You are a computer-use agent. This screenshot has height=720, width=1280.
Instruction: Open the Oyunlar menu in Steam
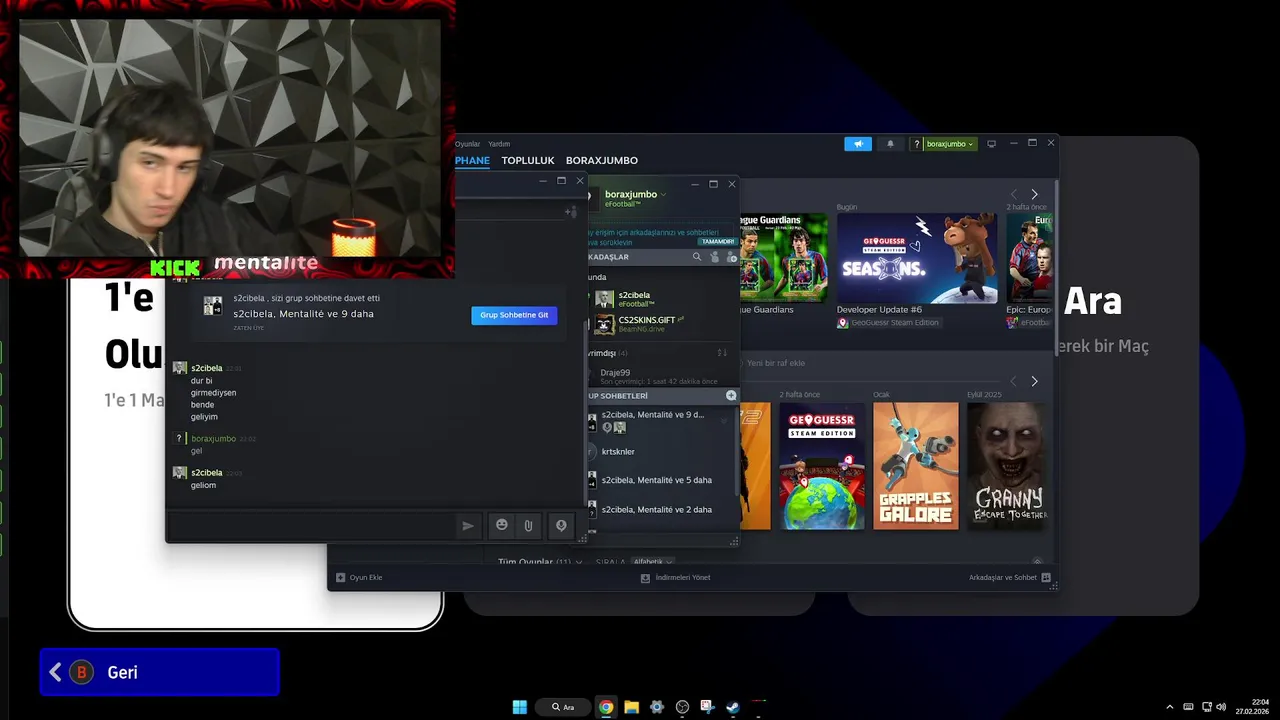[467, 144]
